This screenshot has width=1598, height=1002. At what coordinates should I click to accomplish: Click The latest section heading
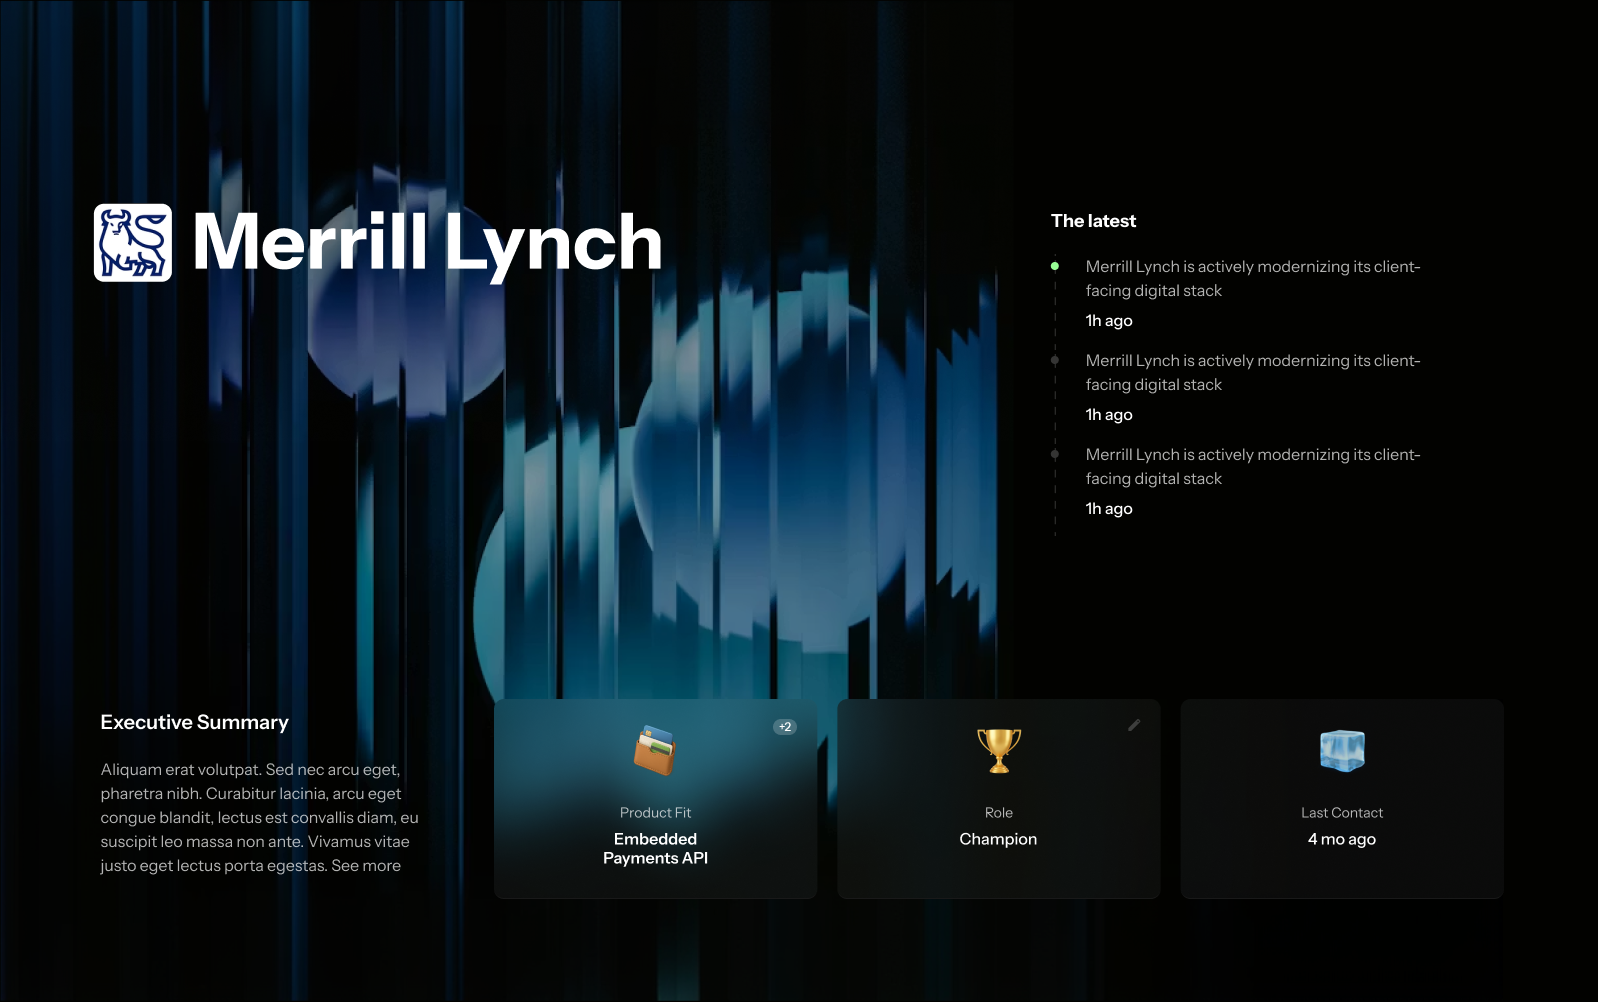click(1093, 221)
